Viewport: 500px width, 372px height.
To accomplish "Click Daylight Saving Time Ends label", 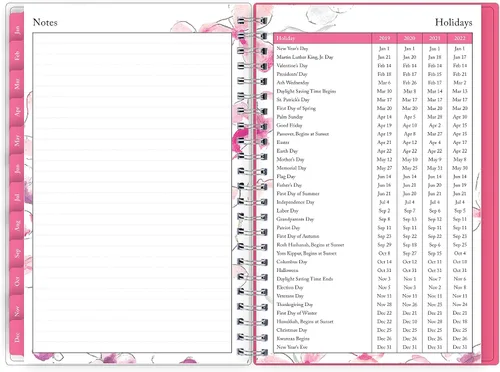I will point(305,279).
